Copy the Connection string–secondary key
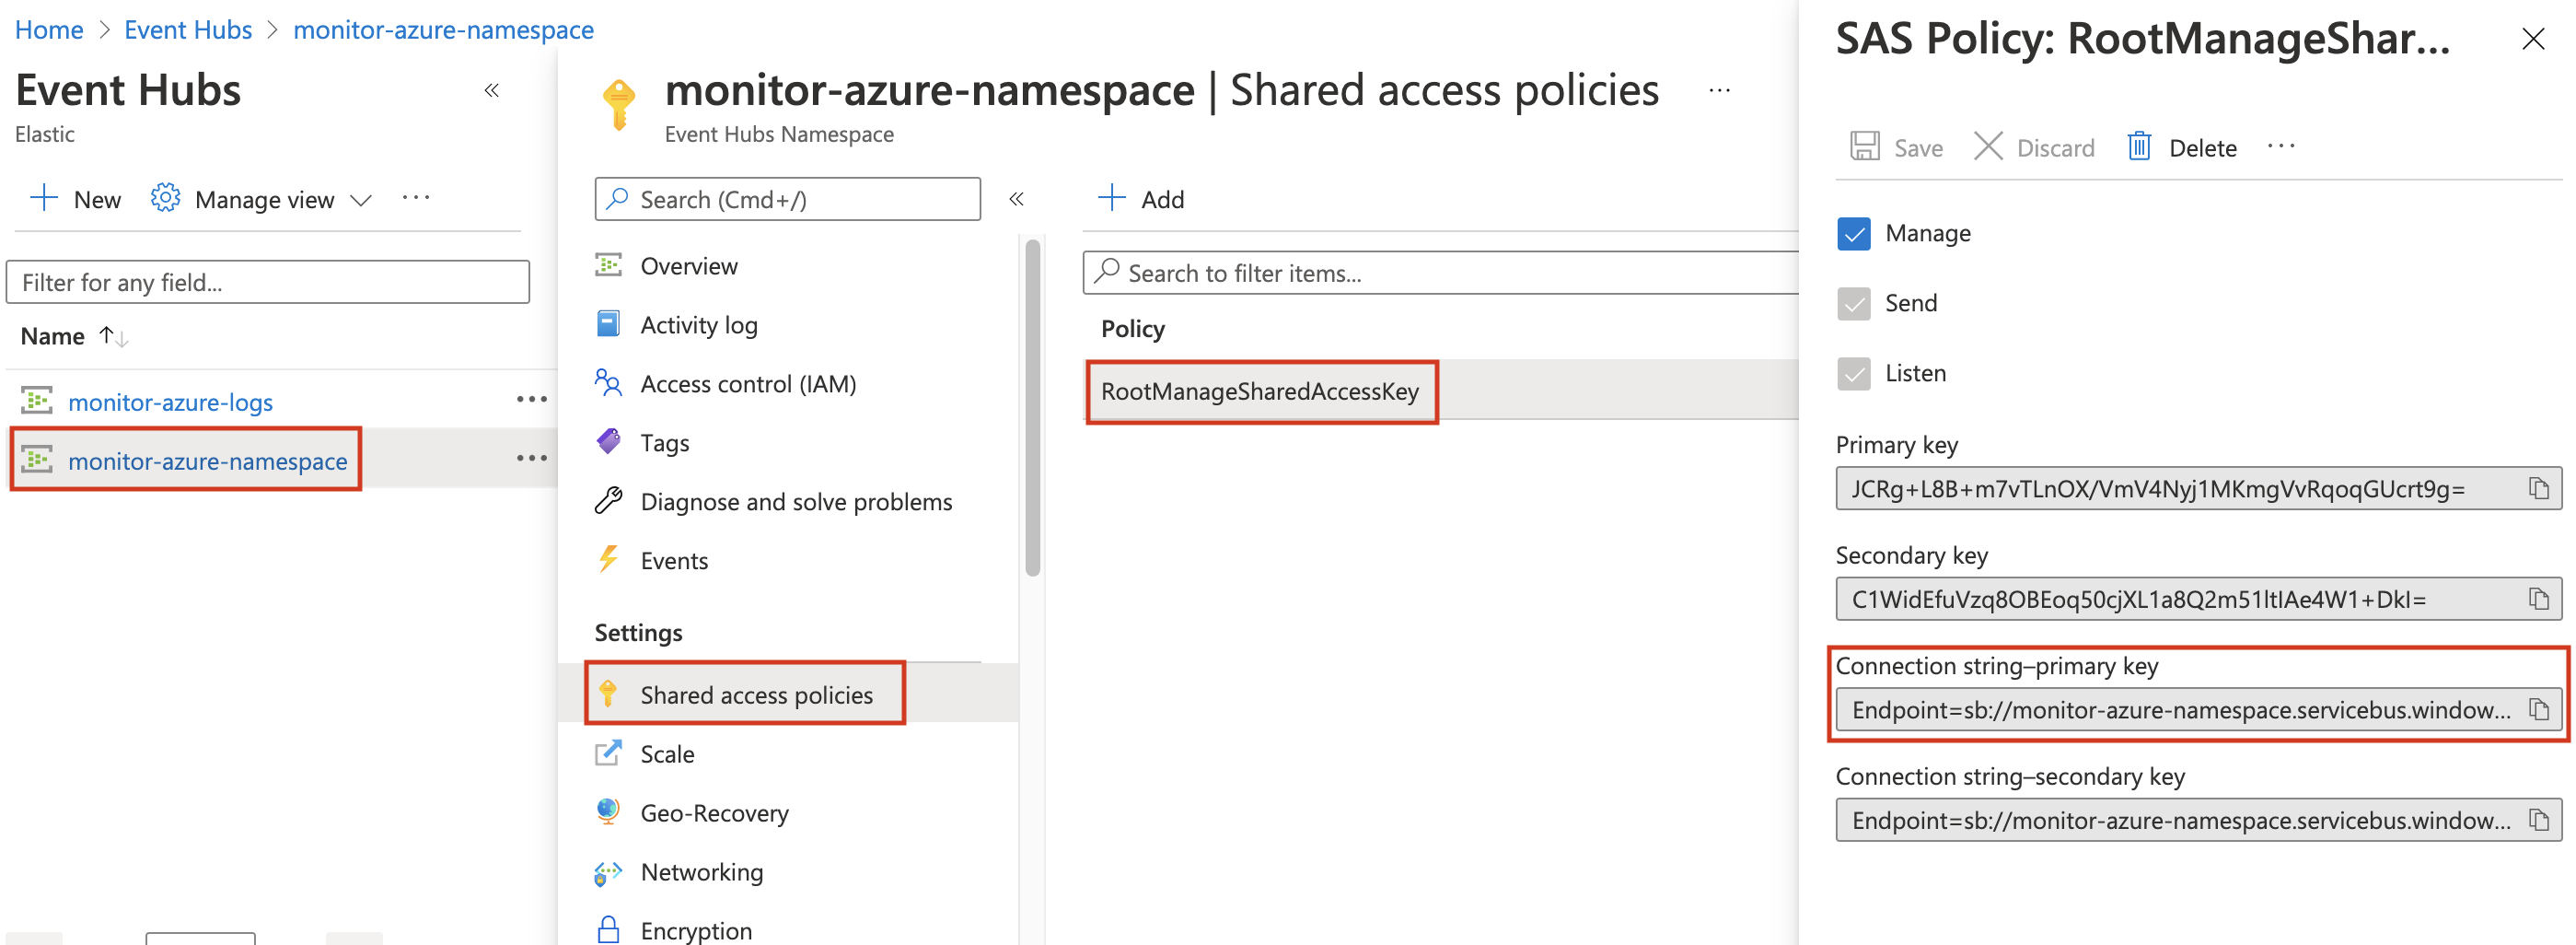 pyautogui.click(x=2538, y=820)
